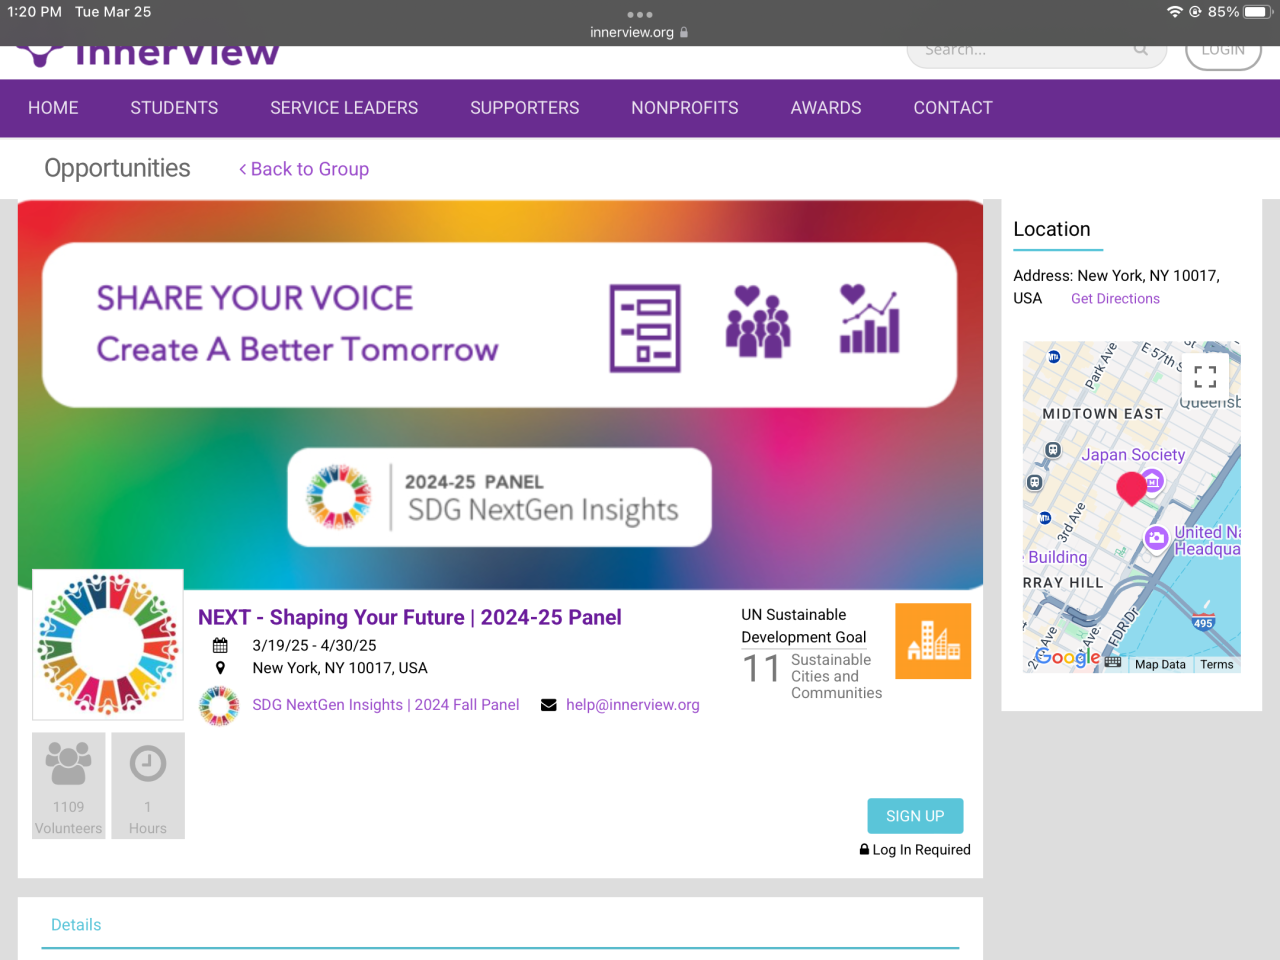
Task: Click the NEXT - Shaping Your Future title
Action: tap(410, 618)
